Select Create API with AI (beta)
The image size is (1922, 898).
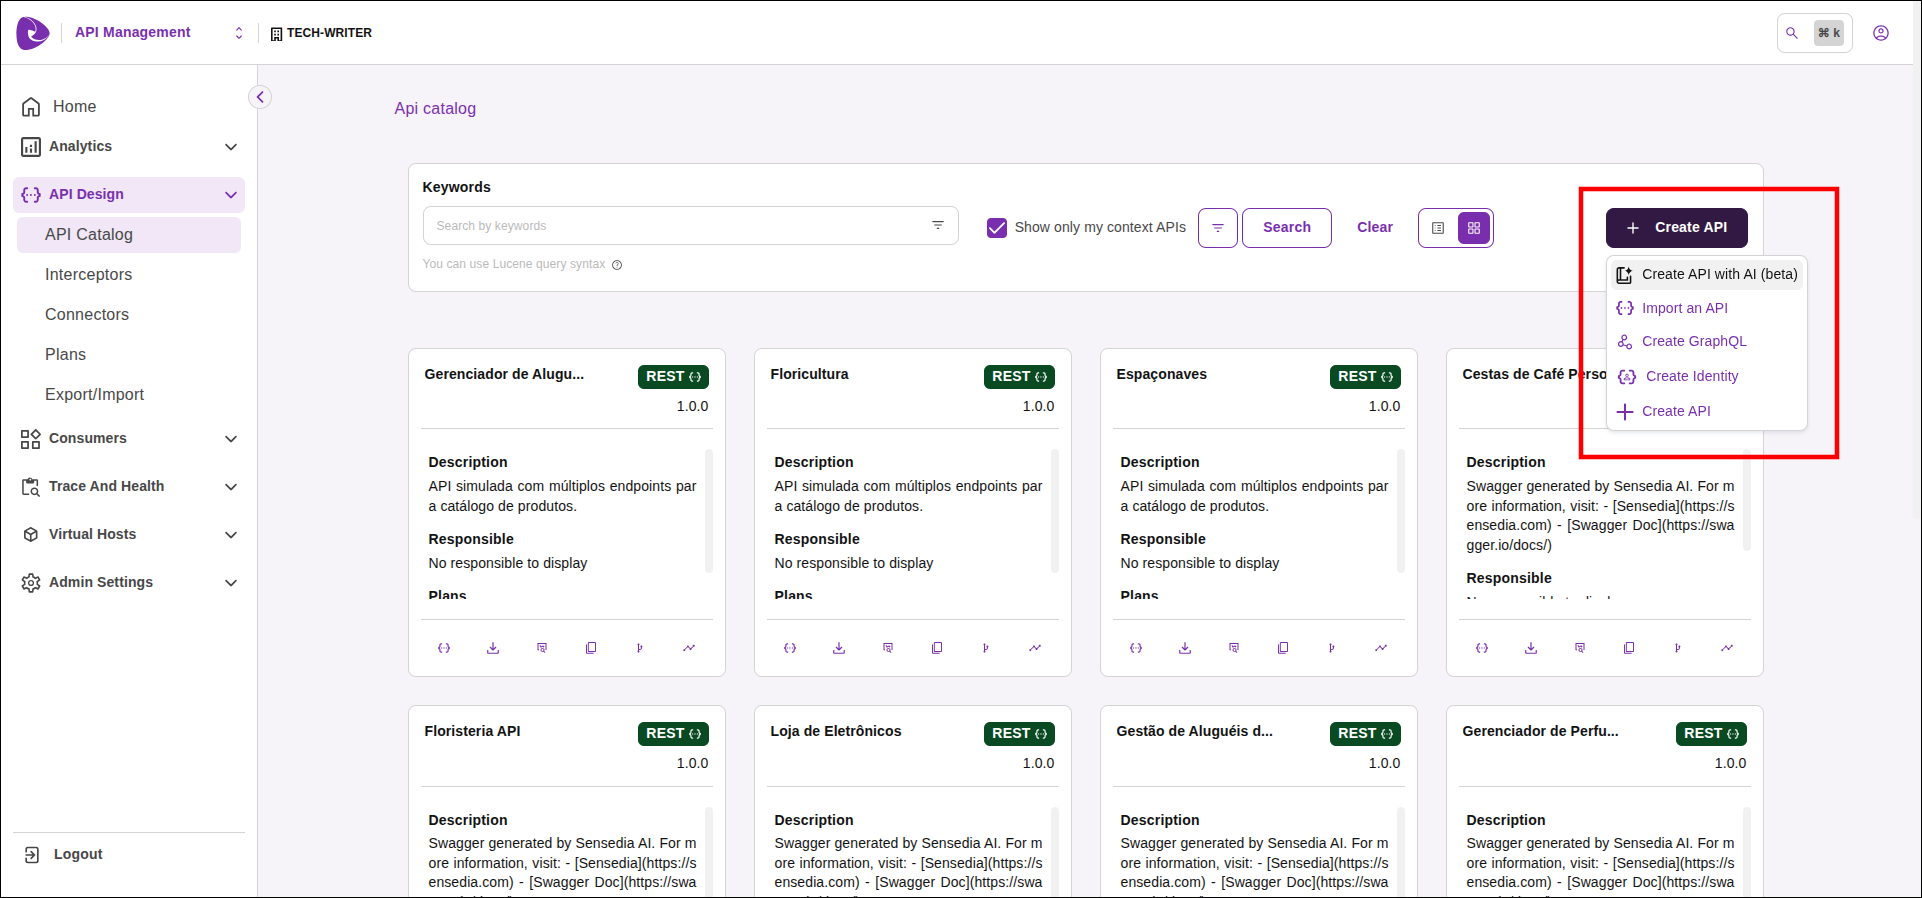pyautogui.click(x=1718, y=274)
